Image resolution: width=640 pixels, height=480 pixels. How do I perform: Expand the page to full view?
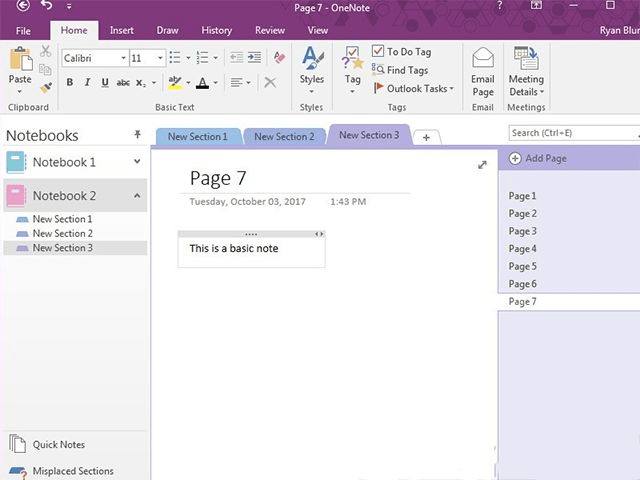tap(482, 165)
